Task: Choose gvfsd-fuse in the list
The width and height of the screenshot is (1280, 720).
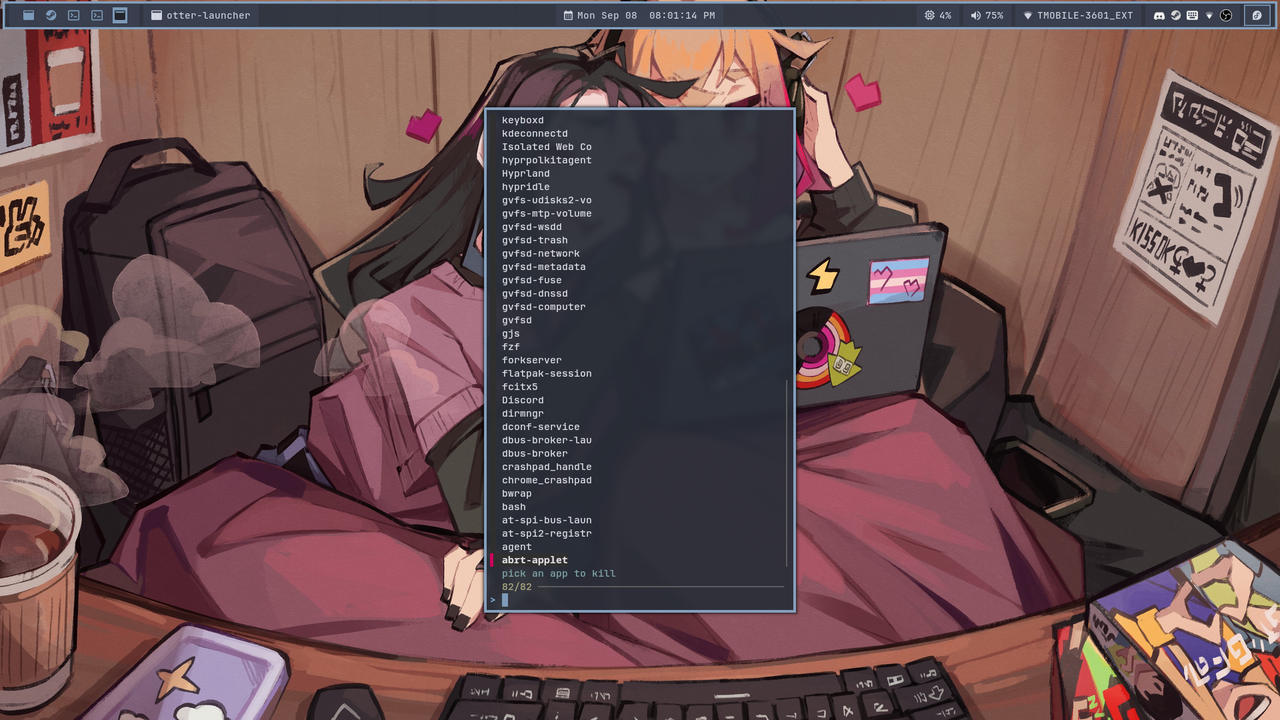Action: tap(532, 280)
